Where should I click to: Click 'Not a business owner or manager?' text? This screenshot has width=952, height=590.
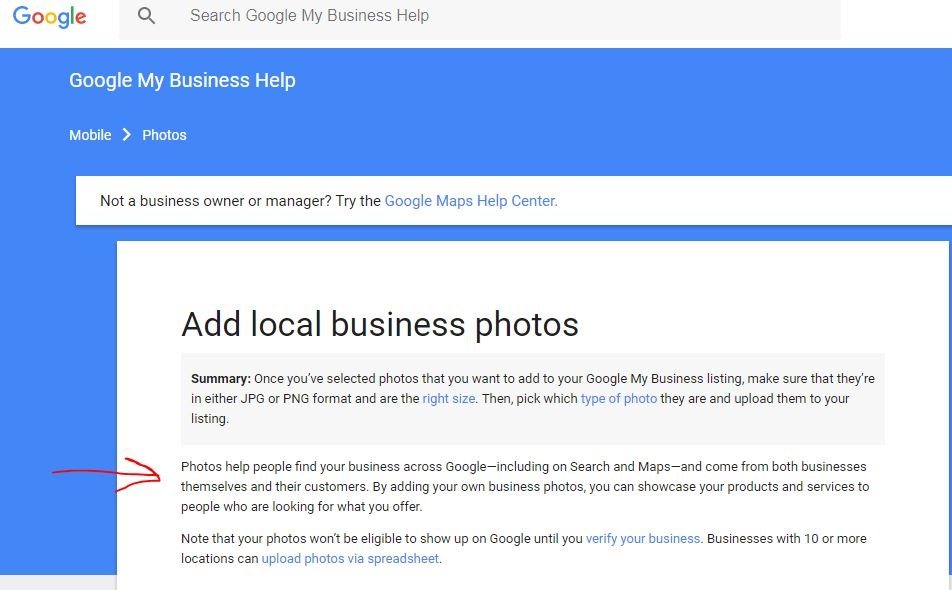tap(216, 201)
